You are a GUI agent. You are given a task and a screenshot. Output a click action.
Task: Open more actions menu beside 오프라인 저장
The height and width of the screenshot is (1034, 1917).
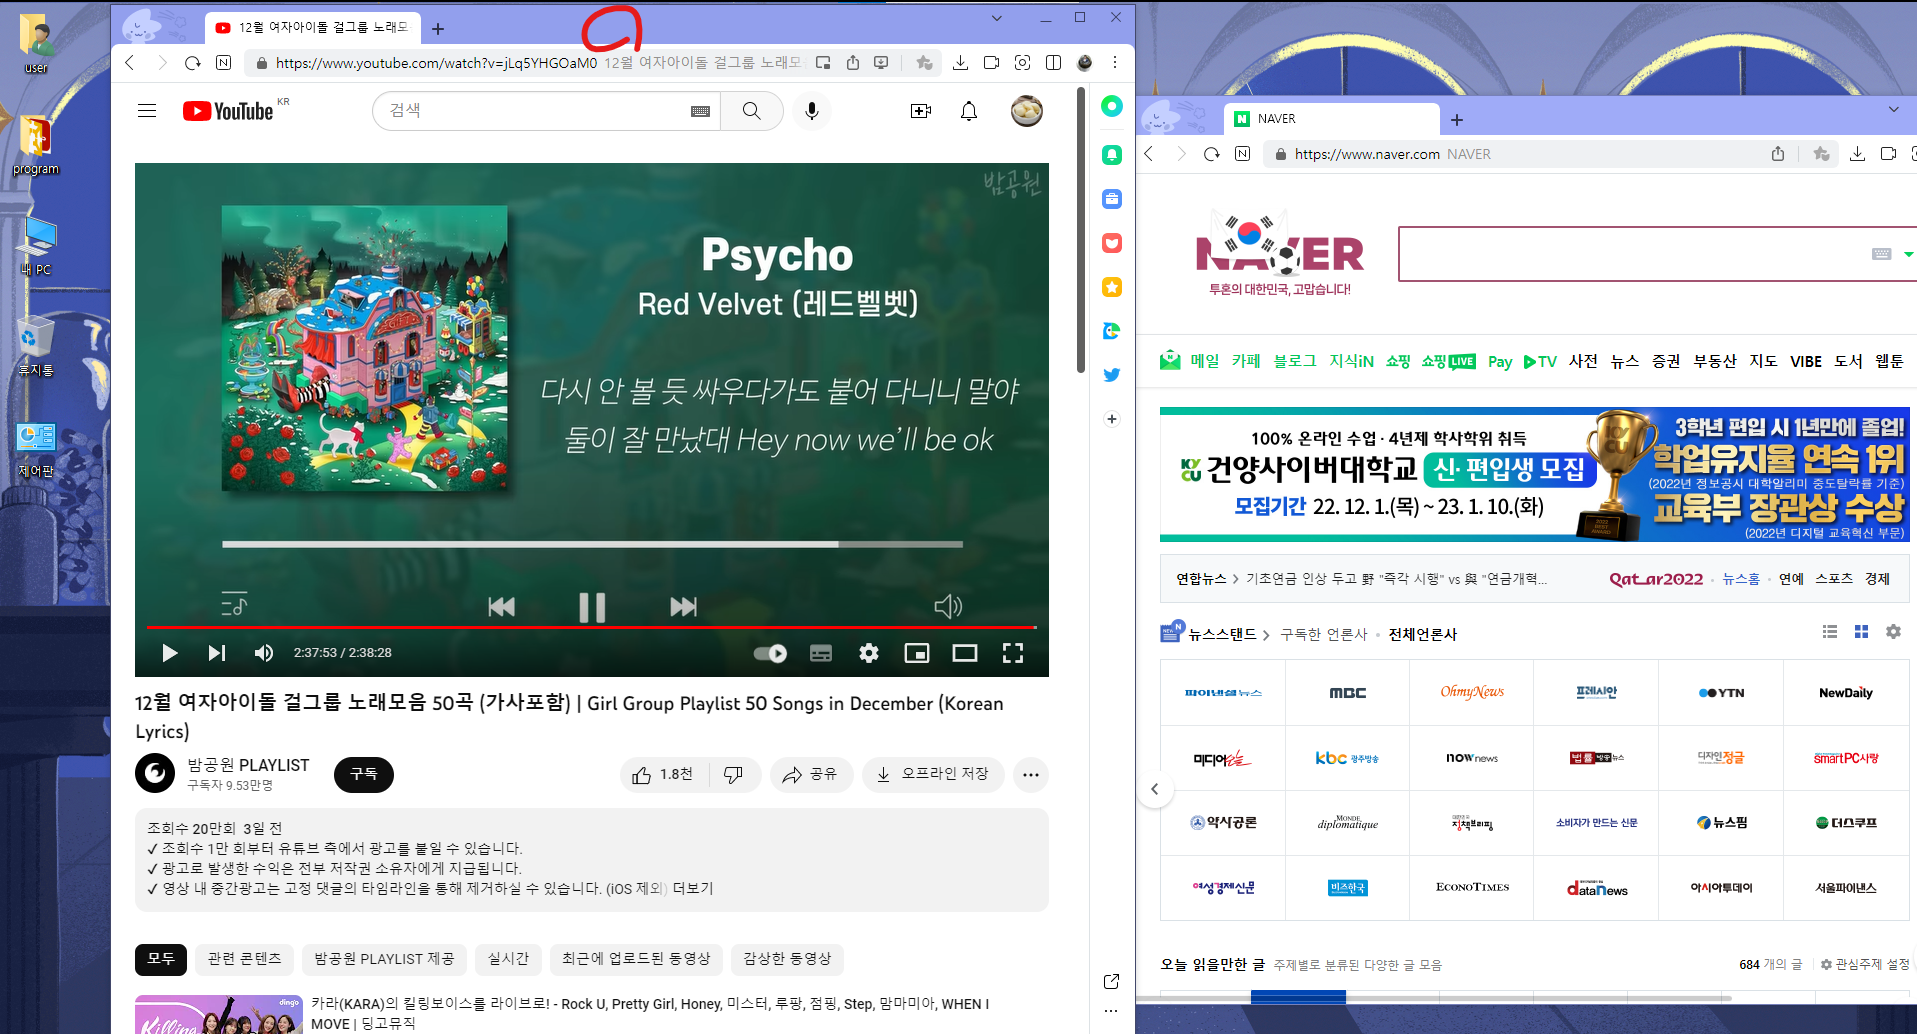(x=1031, y=775)
